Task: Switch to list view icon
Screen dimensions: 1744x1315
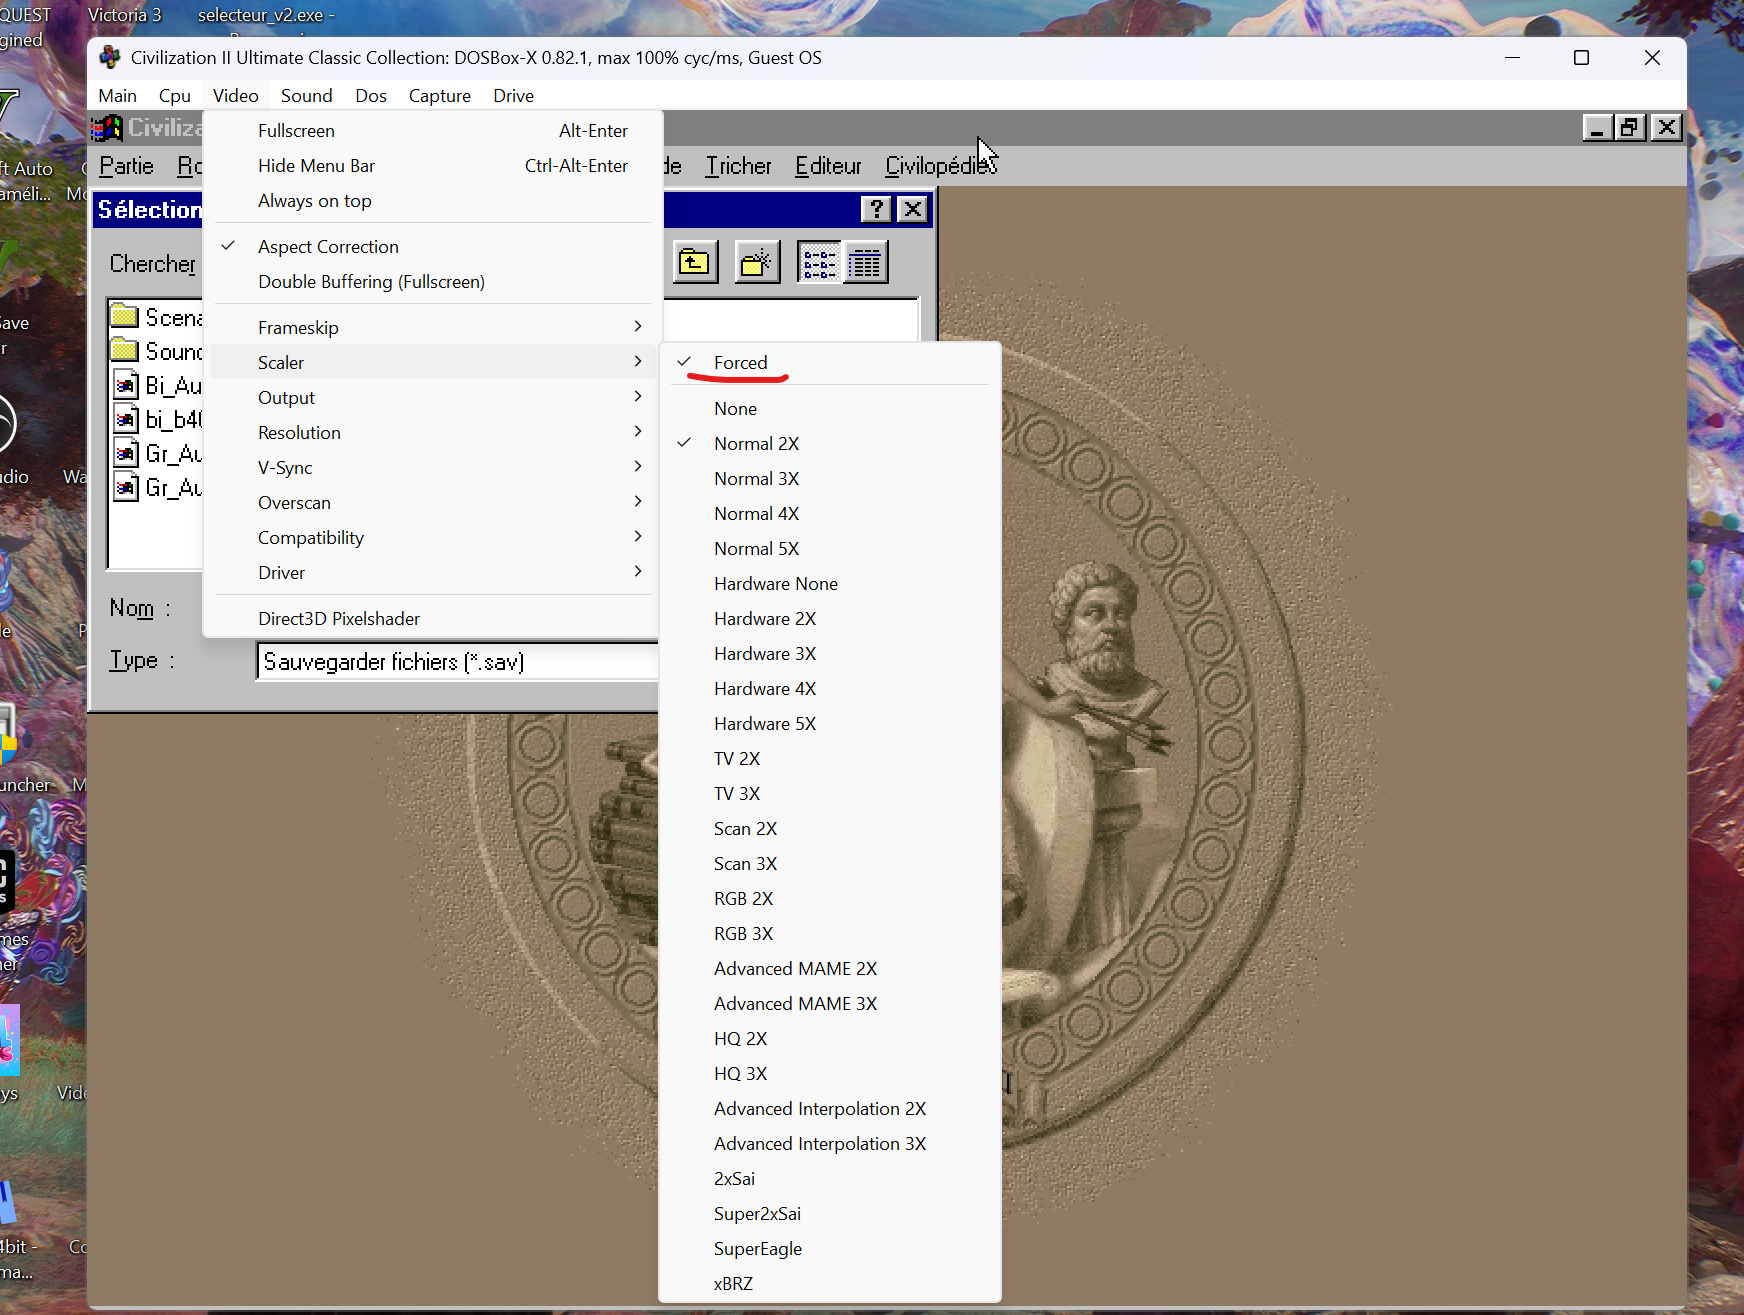Action: (x=819, y=263)
